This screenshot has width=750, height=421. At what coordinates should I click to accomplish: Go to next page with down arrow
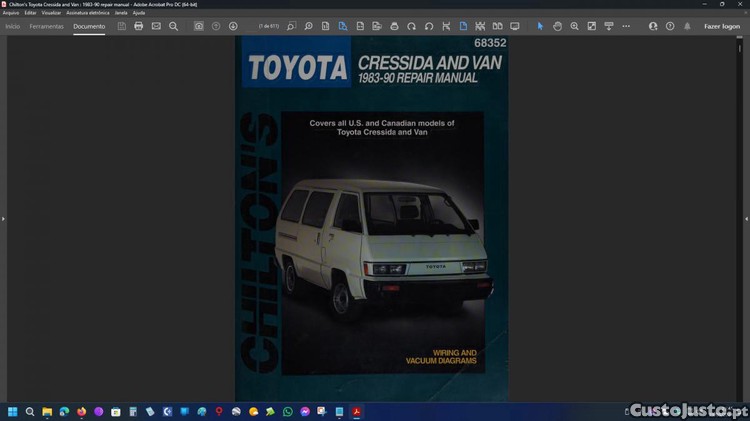pos(233,26)
